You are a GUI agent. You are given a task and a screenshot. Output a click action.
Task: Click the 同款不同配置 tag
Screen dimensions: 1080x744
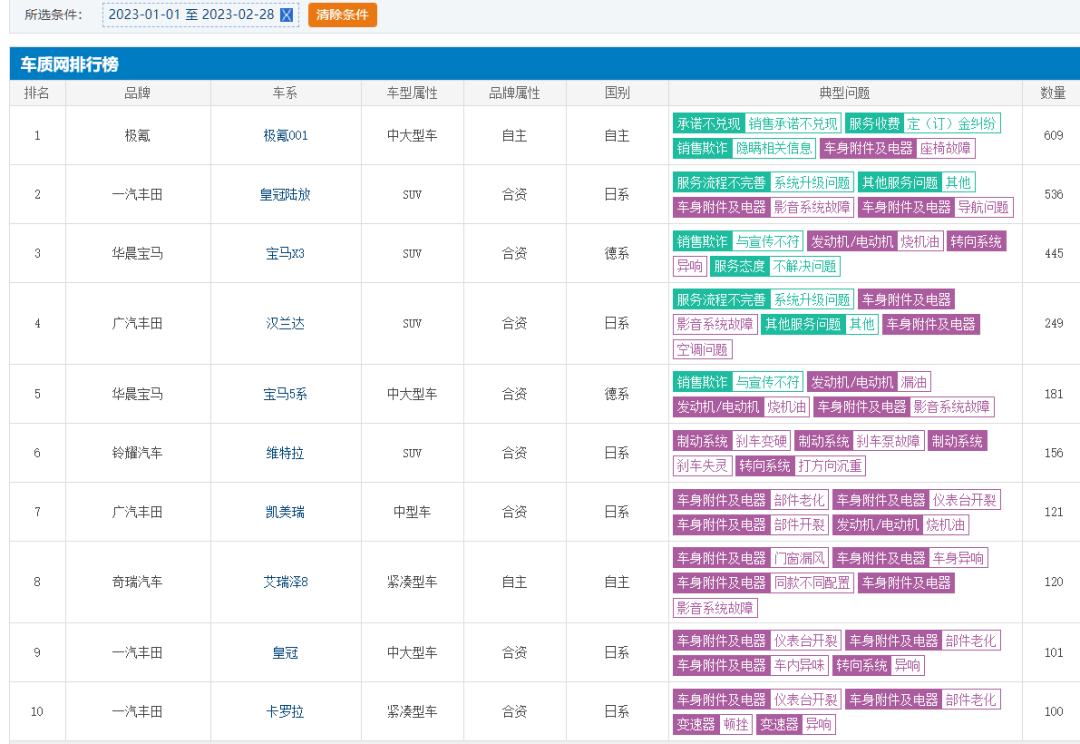[812, 583]
